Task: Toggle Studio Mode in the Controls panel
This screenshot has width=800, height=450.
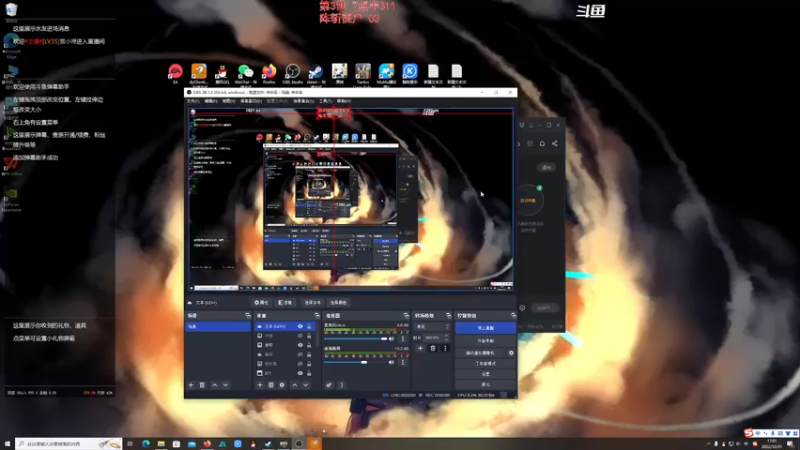Action: (485, 364)
